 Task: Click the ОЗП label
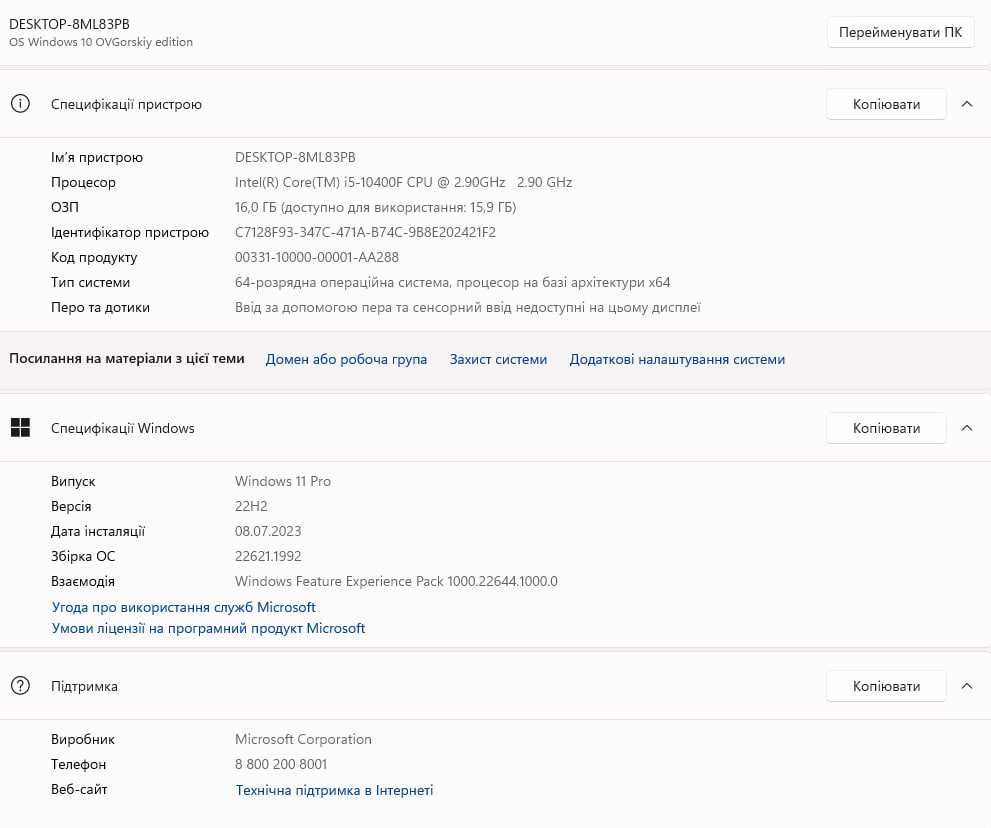(x=65, y=207)
